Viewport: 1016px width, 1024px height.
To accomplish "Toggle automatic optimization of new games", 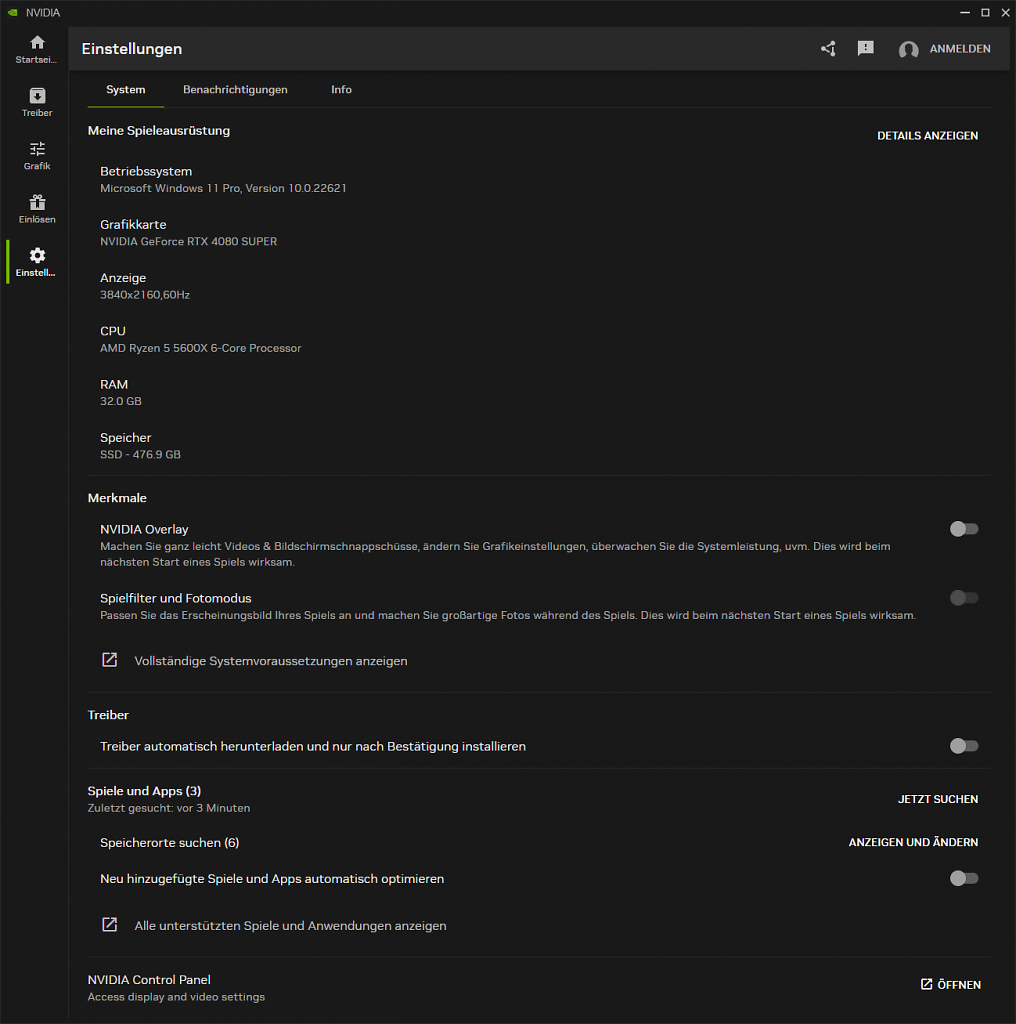I will tap(964, 878).
